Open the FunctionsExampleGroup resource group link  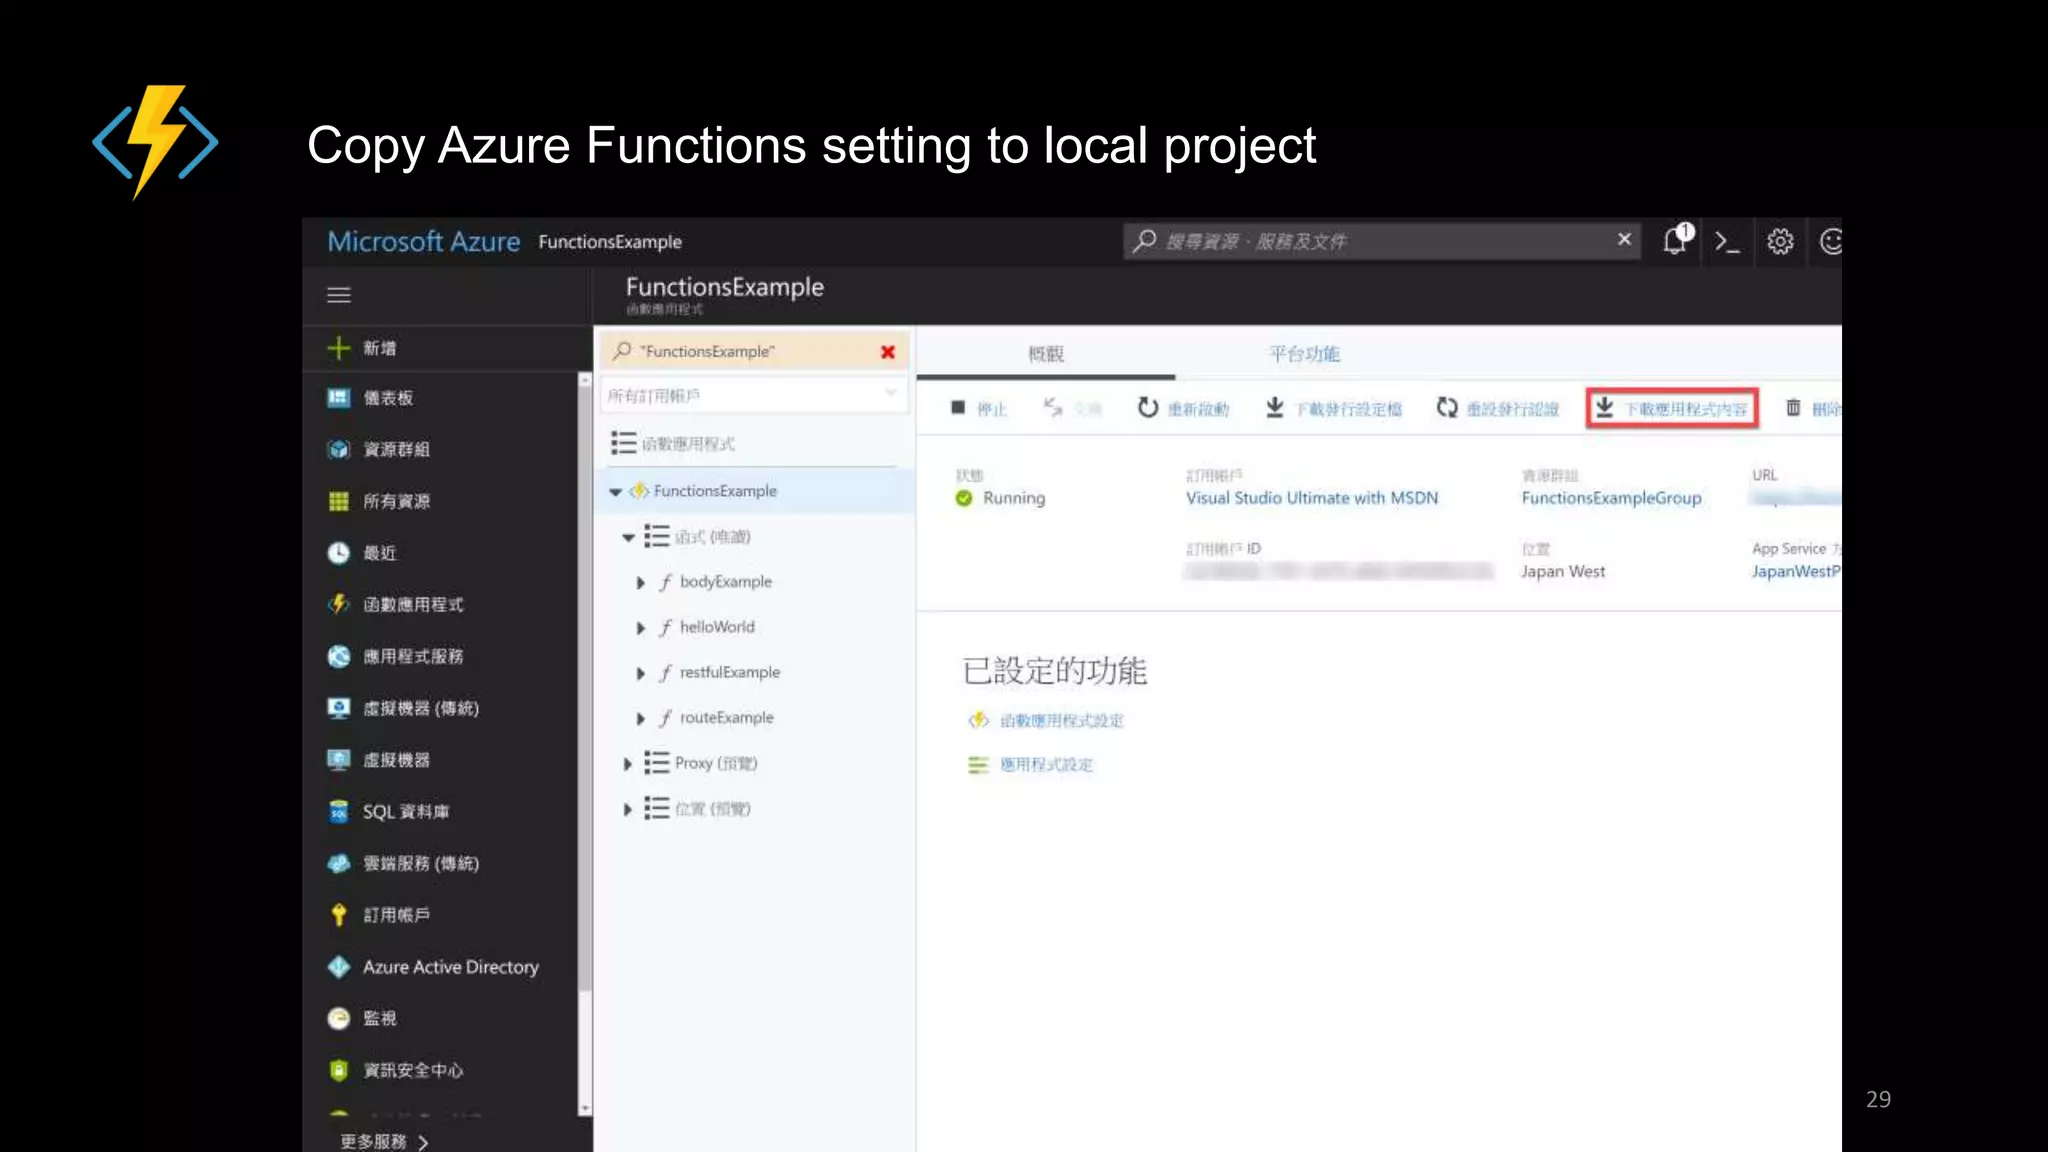point(1611,498)
